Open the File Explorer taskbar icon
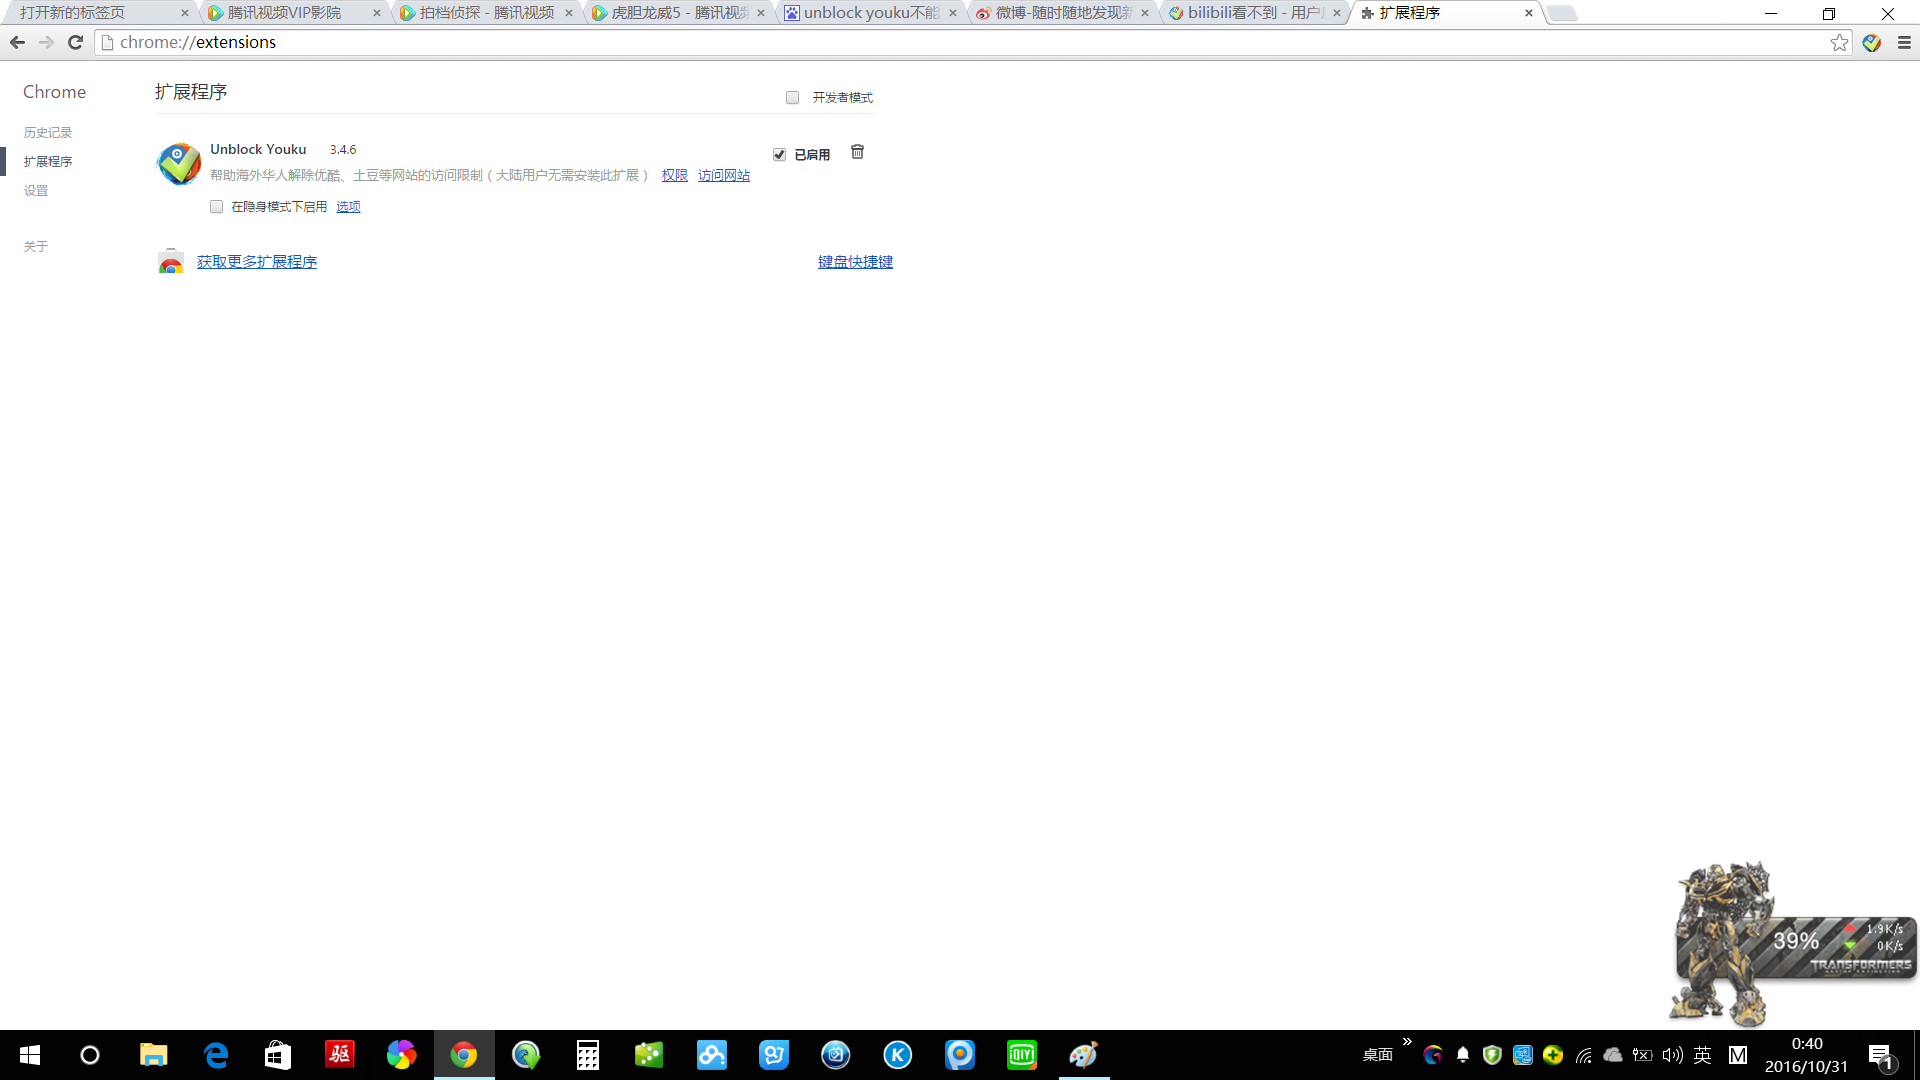Viewport: 1920px width, 1080px height. pos(153,1055)
